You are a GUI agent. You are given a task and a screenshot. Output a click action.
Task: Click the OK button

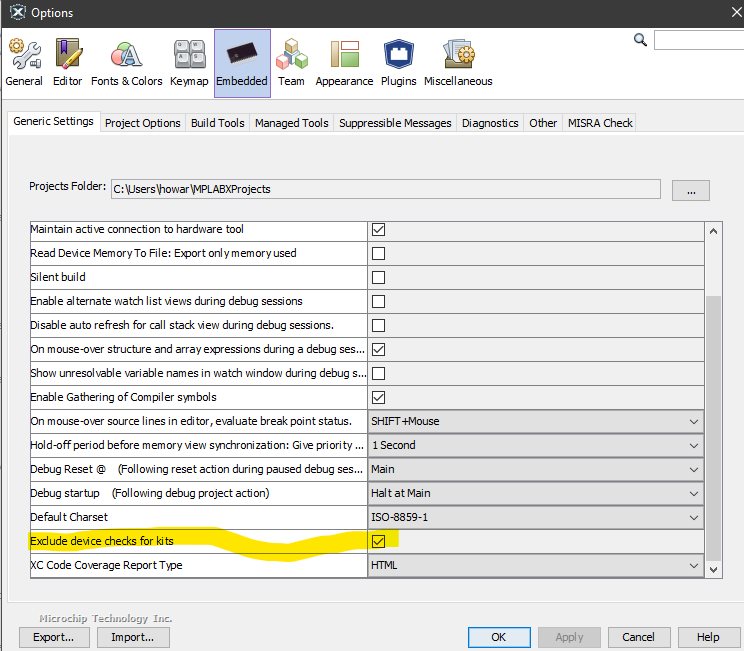(x=498, y=637)
